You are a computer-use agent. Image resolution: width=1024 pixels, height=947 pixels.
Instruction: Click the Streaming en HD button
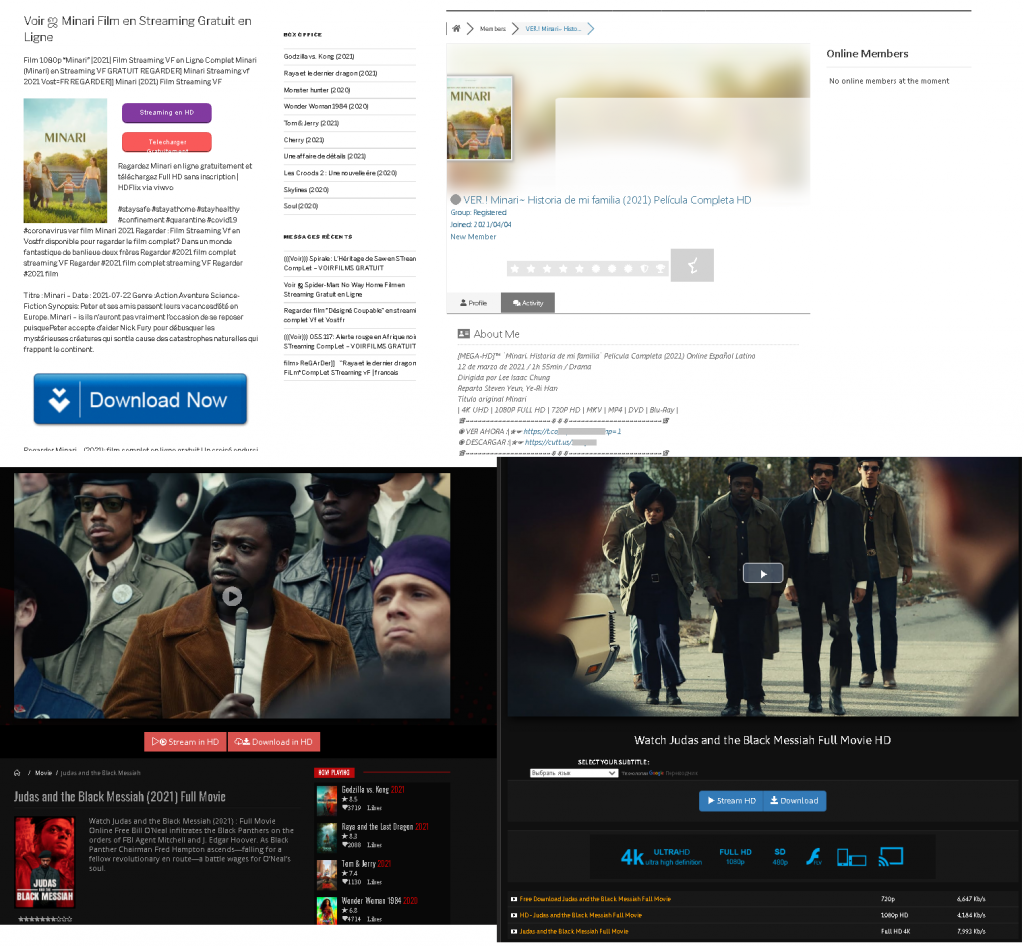(x=167, y=113)
